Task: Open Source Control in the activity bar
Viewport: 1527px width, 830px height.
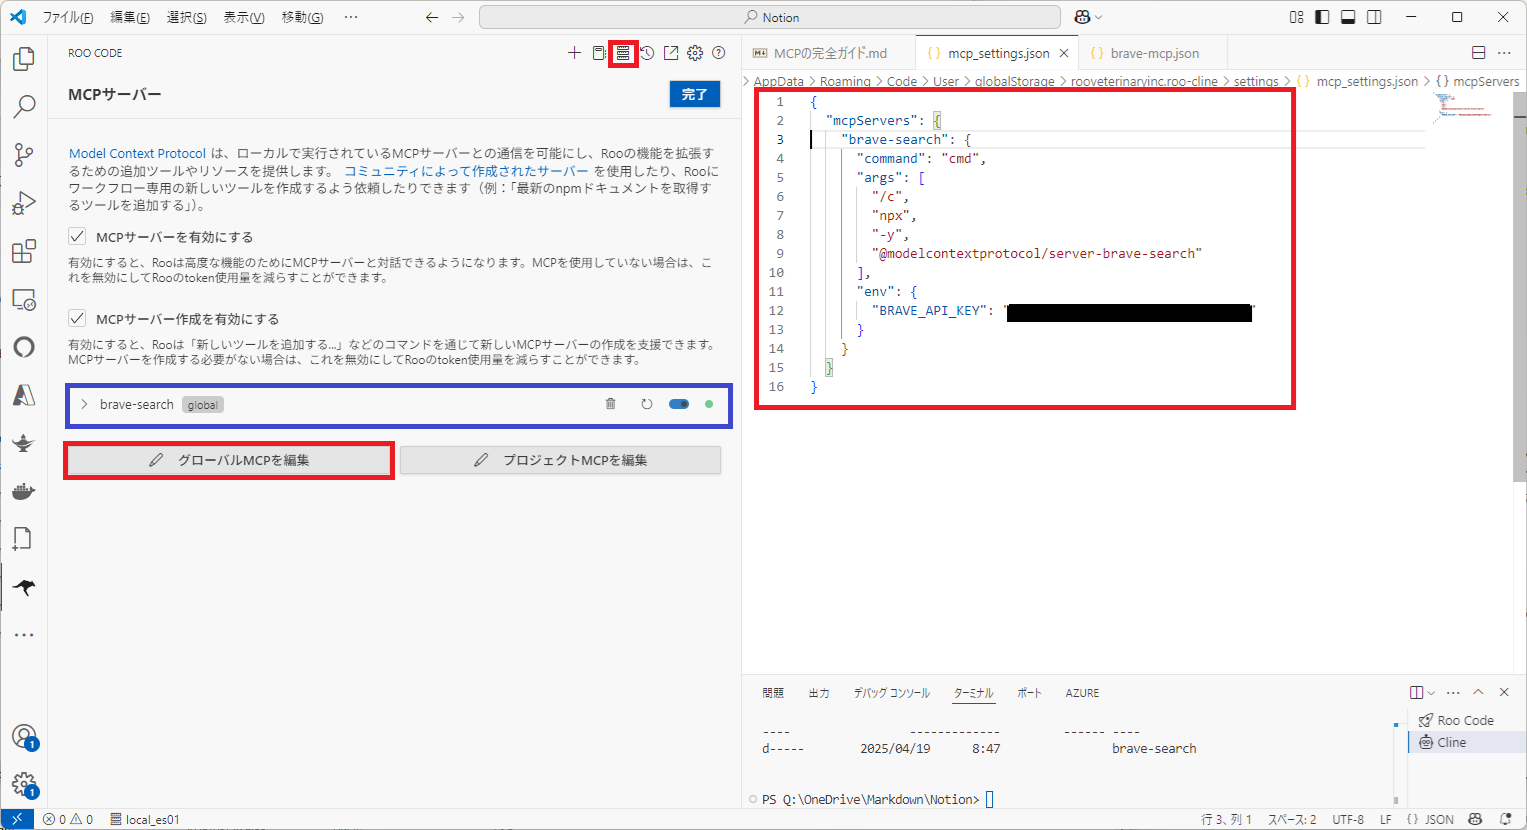Action: (24, 155)
